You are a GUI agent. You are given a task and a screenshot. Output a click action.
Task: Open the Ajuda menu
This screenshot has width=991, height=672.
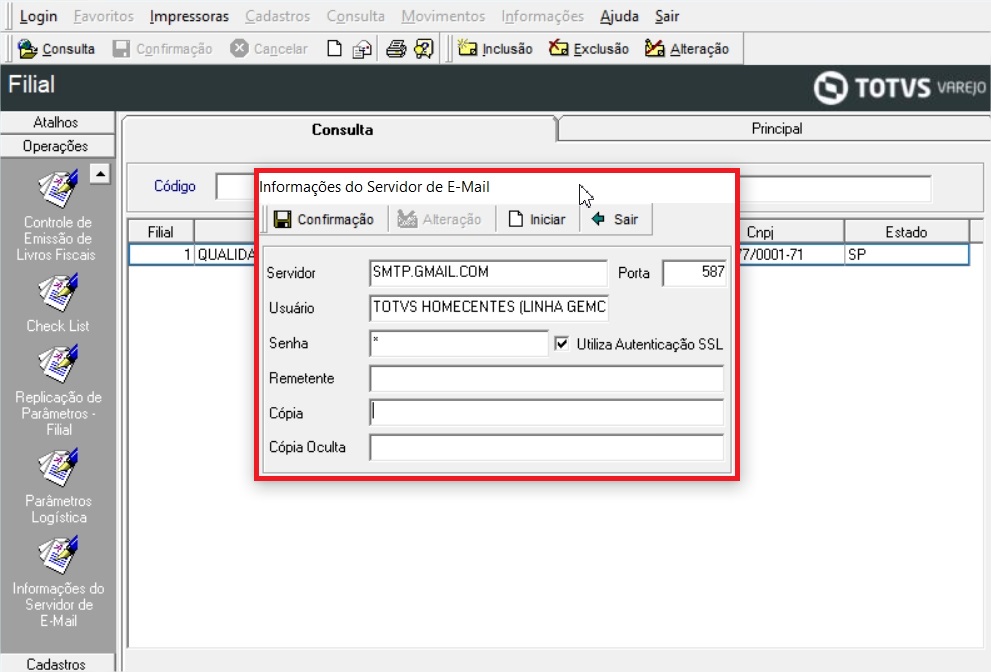coord(619,16)
